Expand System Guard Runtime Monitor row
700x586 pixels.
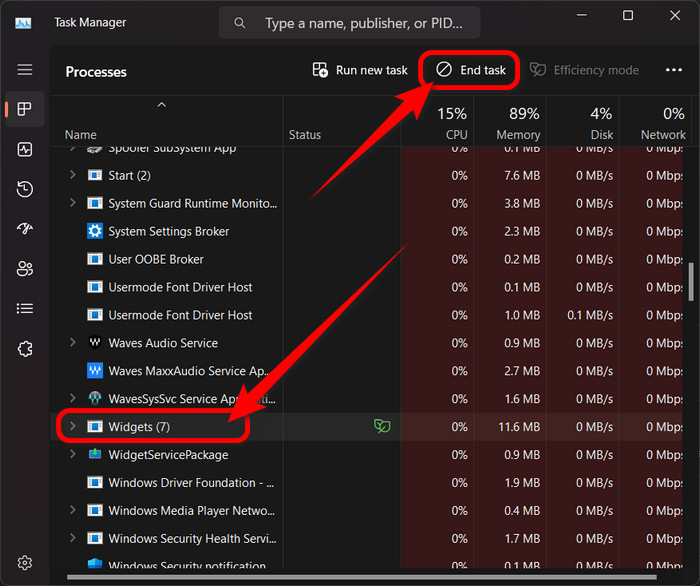pos(72,203)
